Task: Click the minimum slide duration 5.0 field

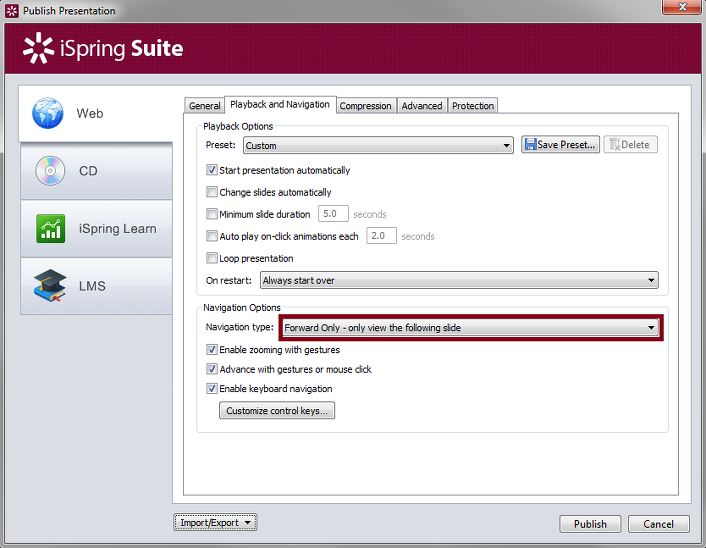Action: pyautogui.click(x=333, y=213)
